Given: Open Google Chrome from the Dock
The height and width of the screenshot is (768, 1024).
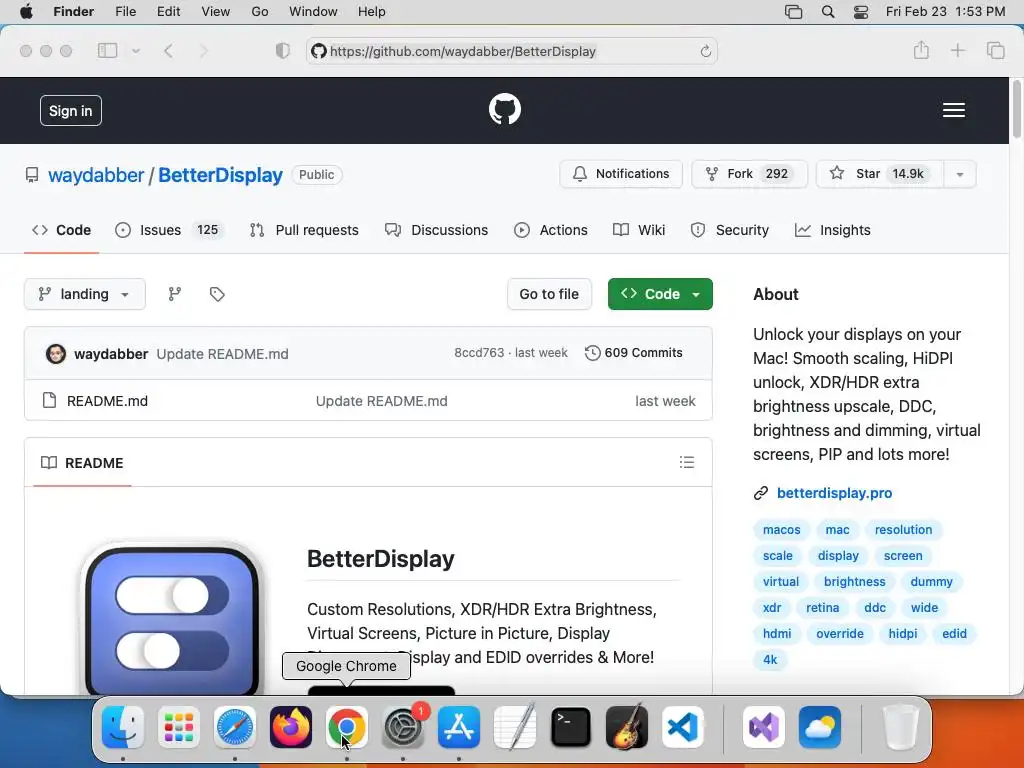Looking at the screenshot, I should coord(347,727).
